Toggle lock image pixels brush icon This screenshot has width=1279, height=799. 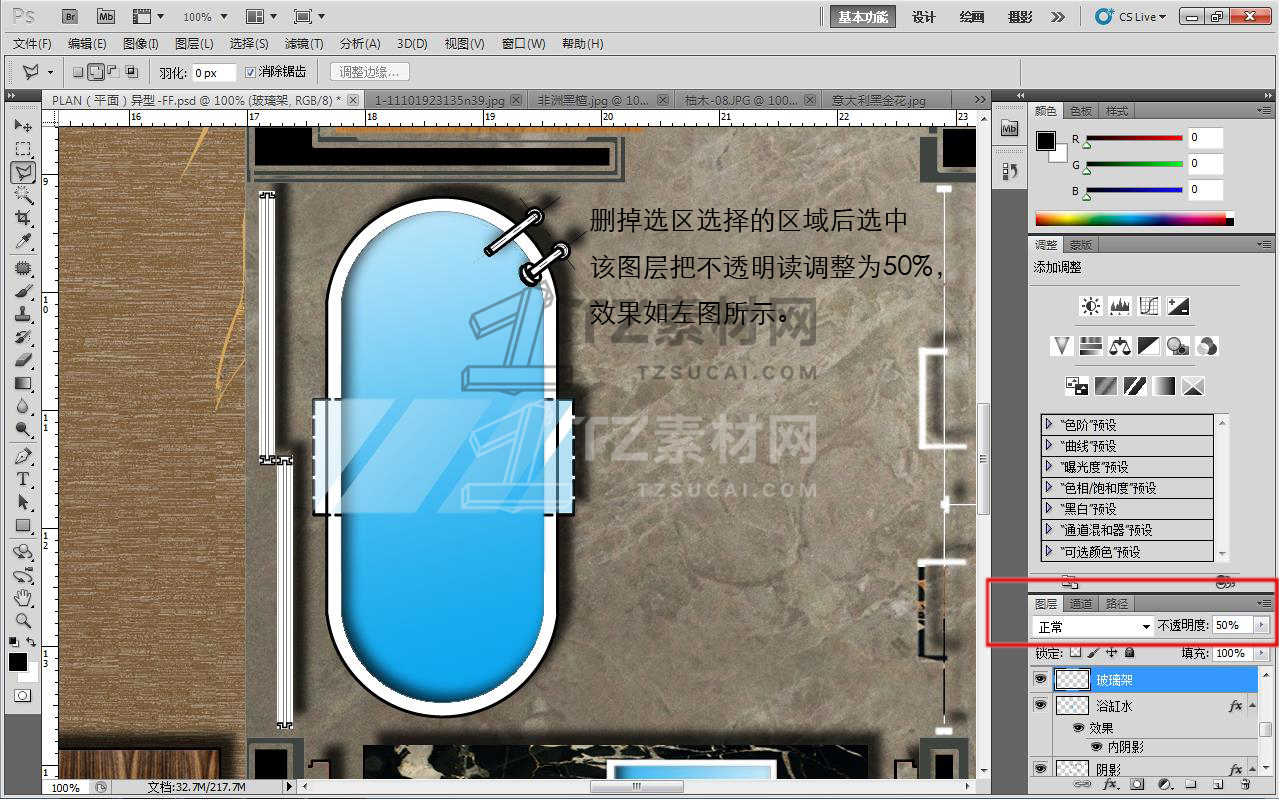tap(1094, 652)
